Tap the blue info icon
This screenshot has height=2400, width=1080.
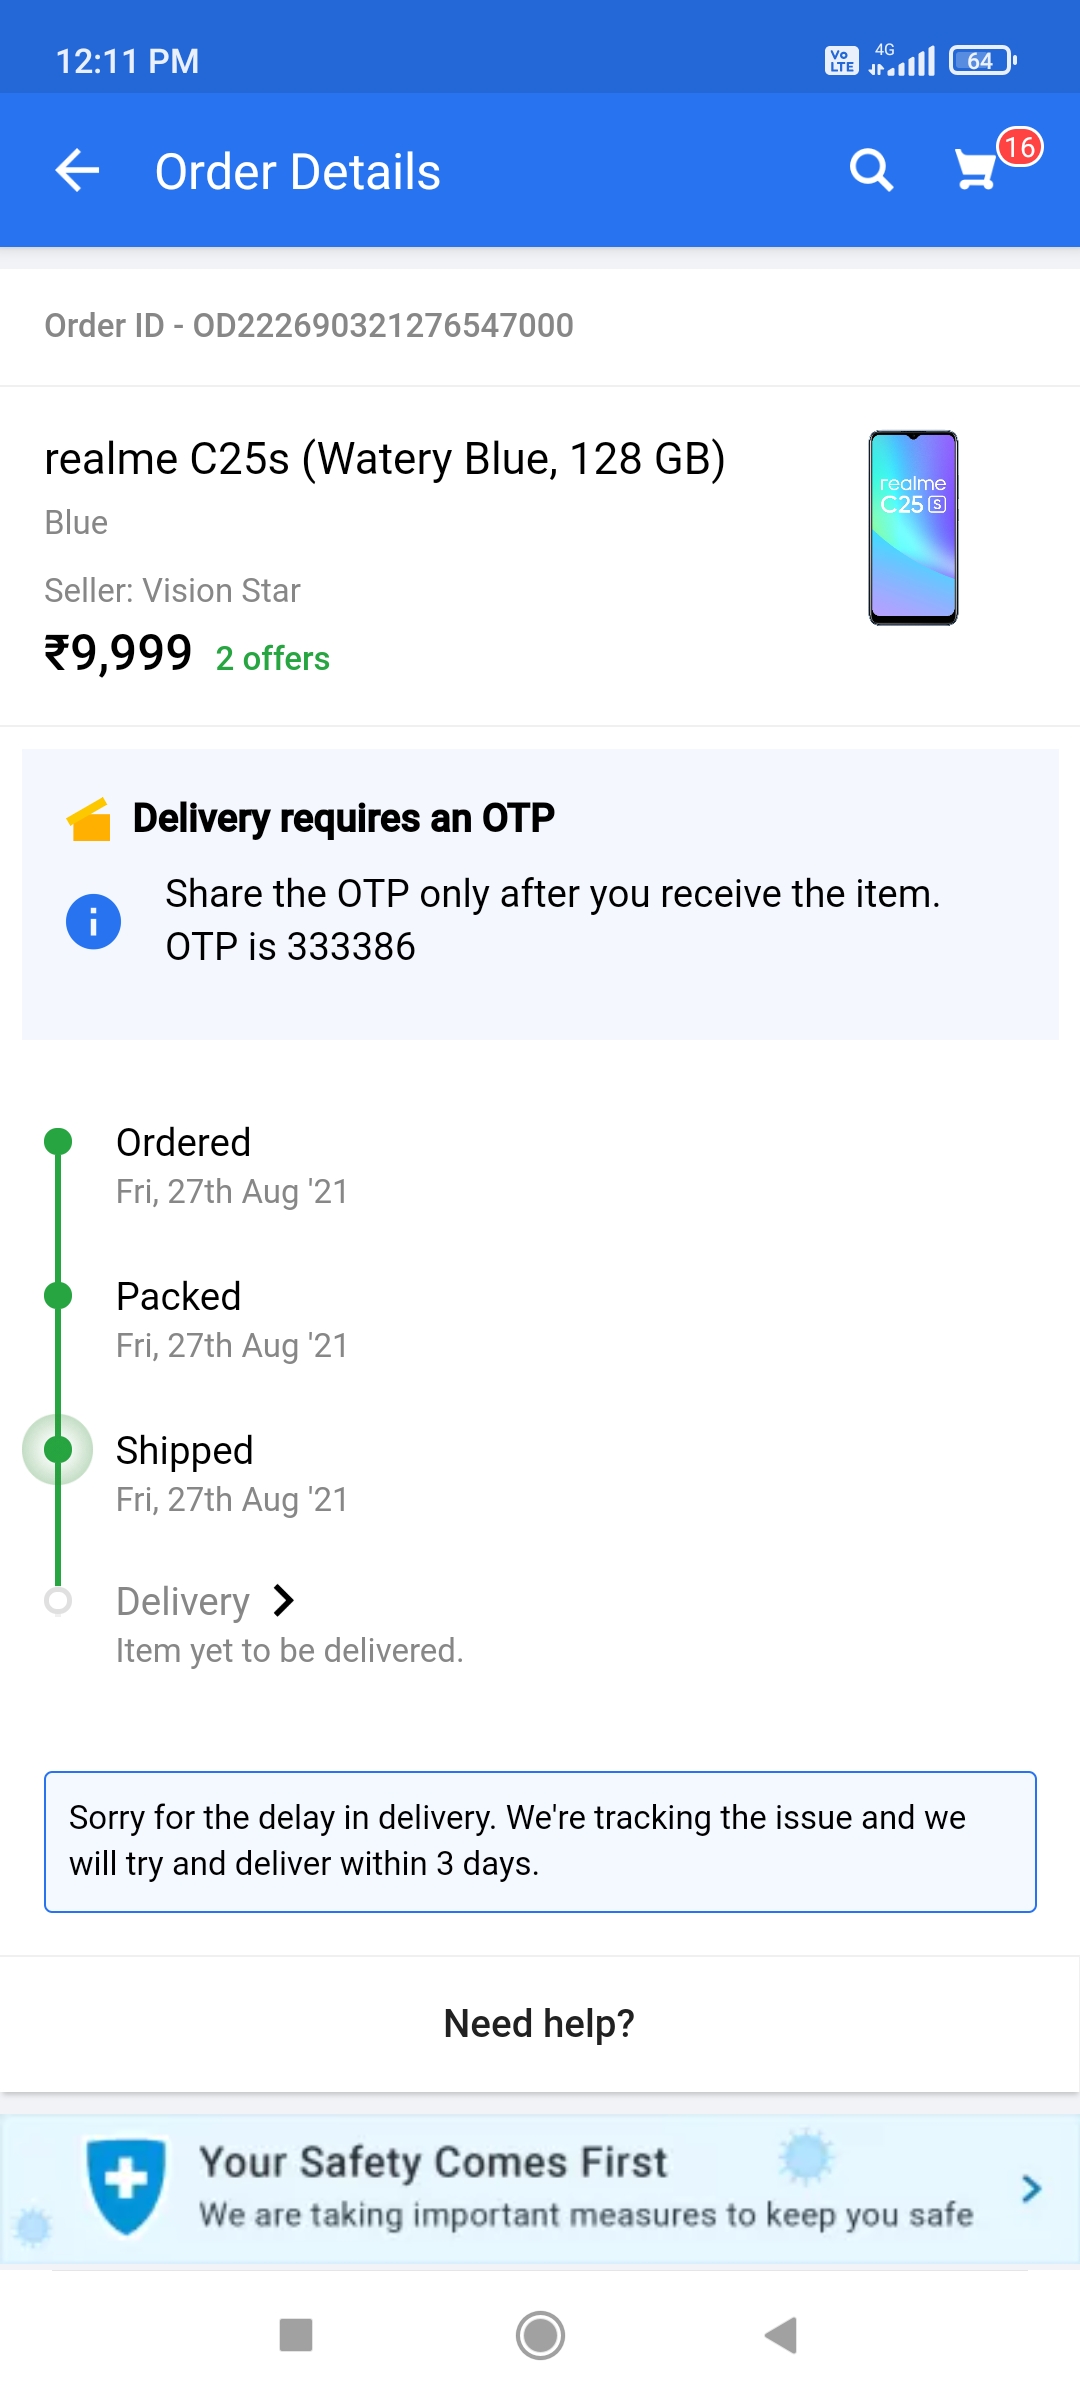[93, 921]
